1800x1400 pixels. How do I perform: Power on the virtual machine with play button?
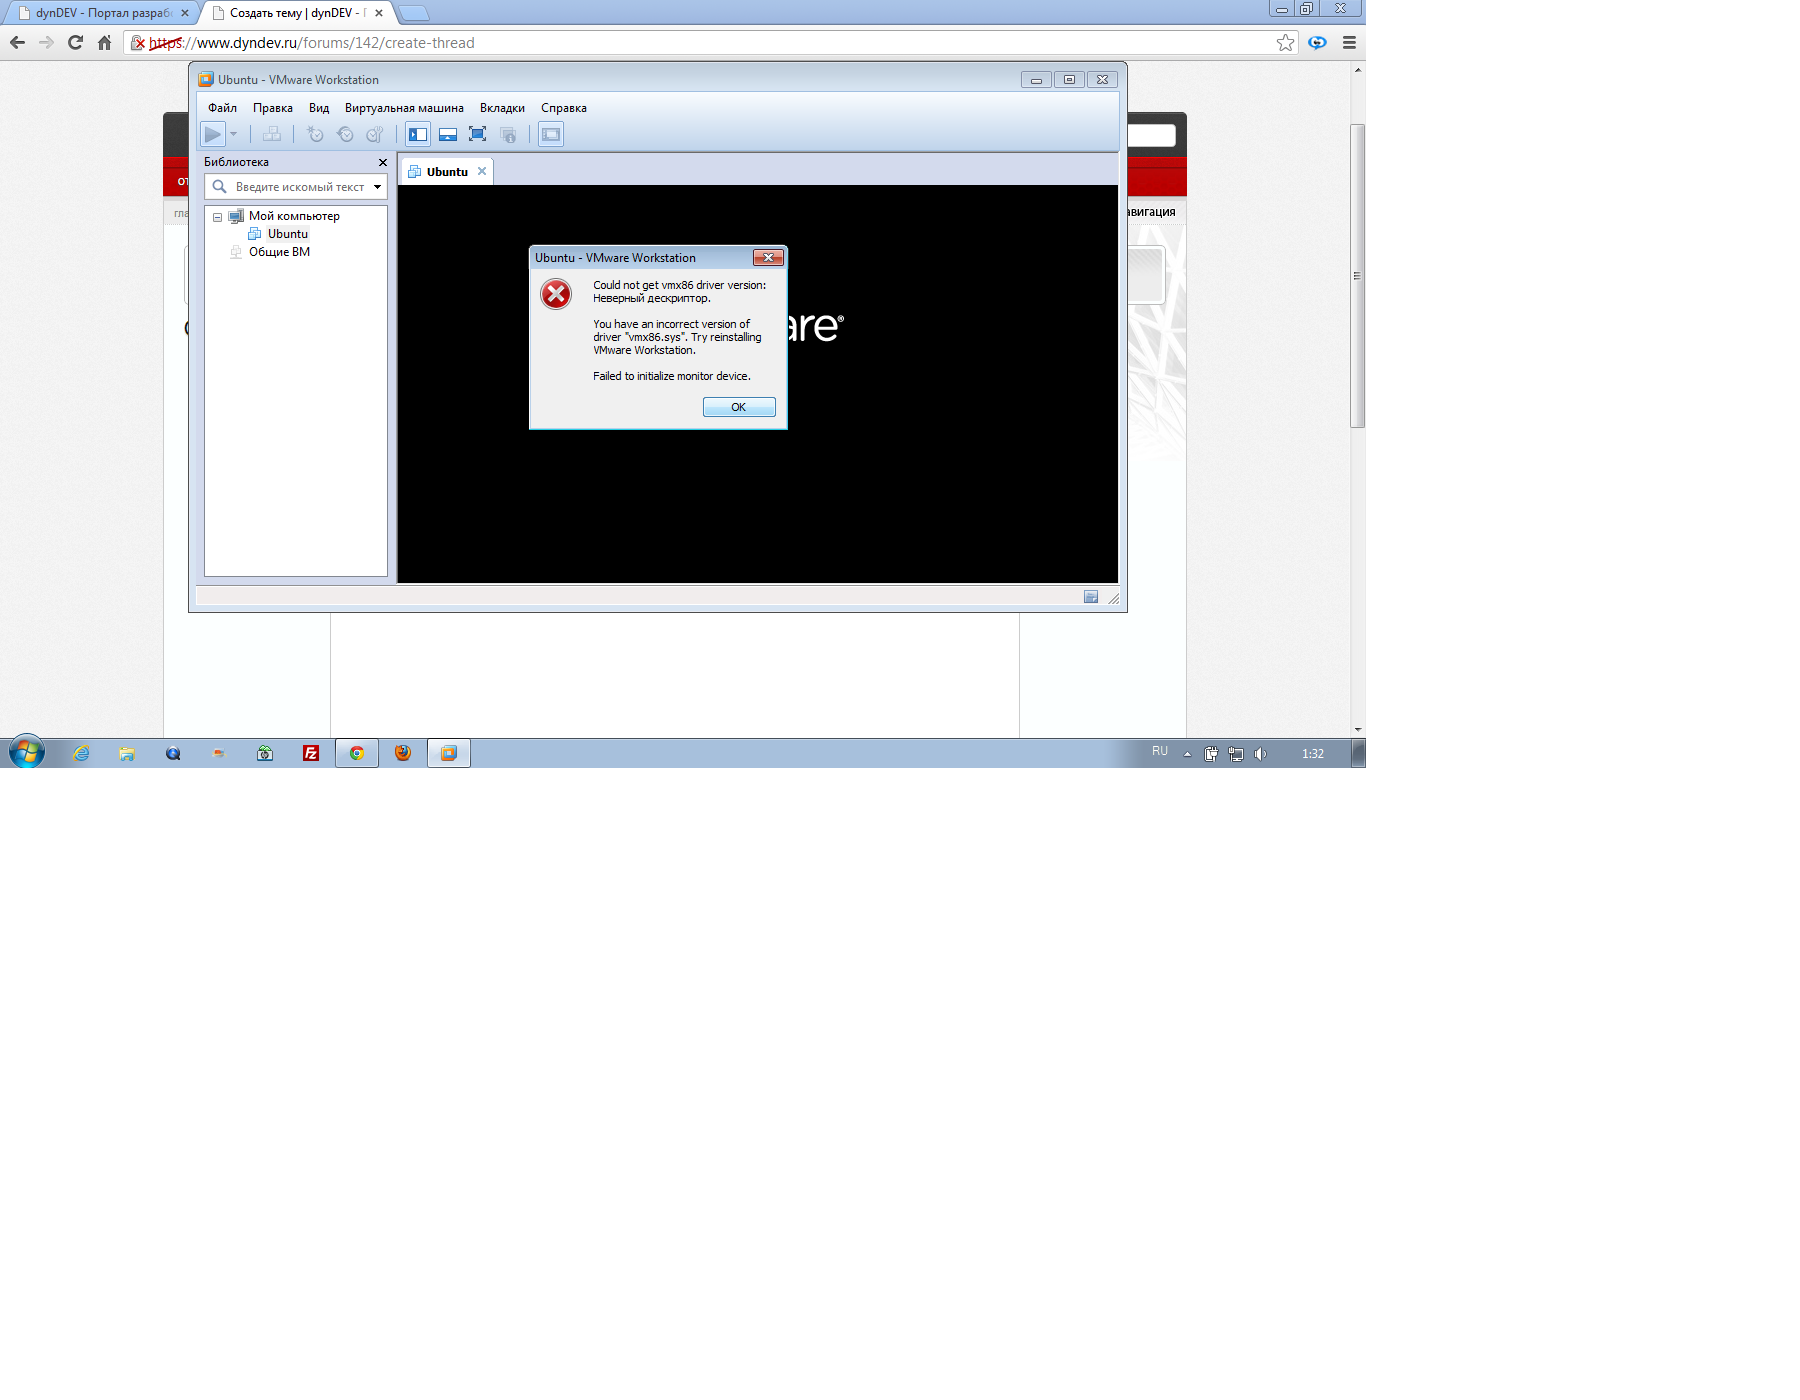213,134
